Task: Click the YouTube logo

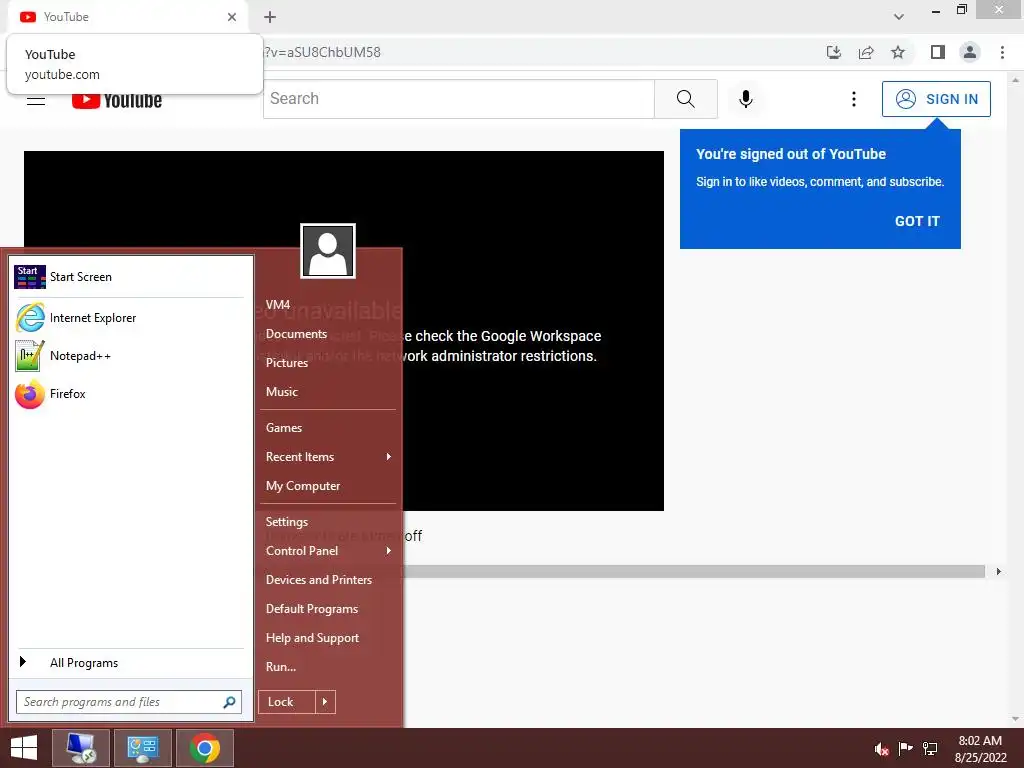Action: pos(117,101)
